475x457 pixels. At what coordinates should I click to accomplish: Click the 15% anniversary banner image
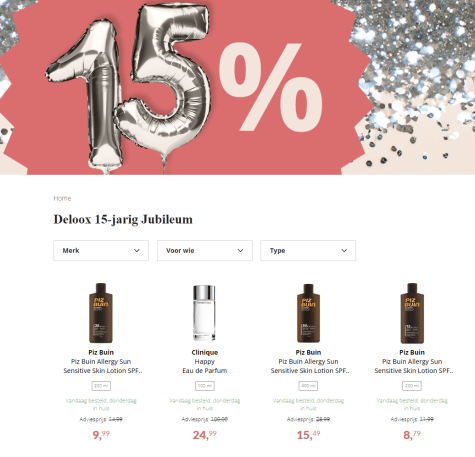(237, 87)
